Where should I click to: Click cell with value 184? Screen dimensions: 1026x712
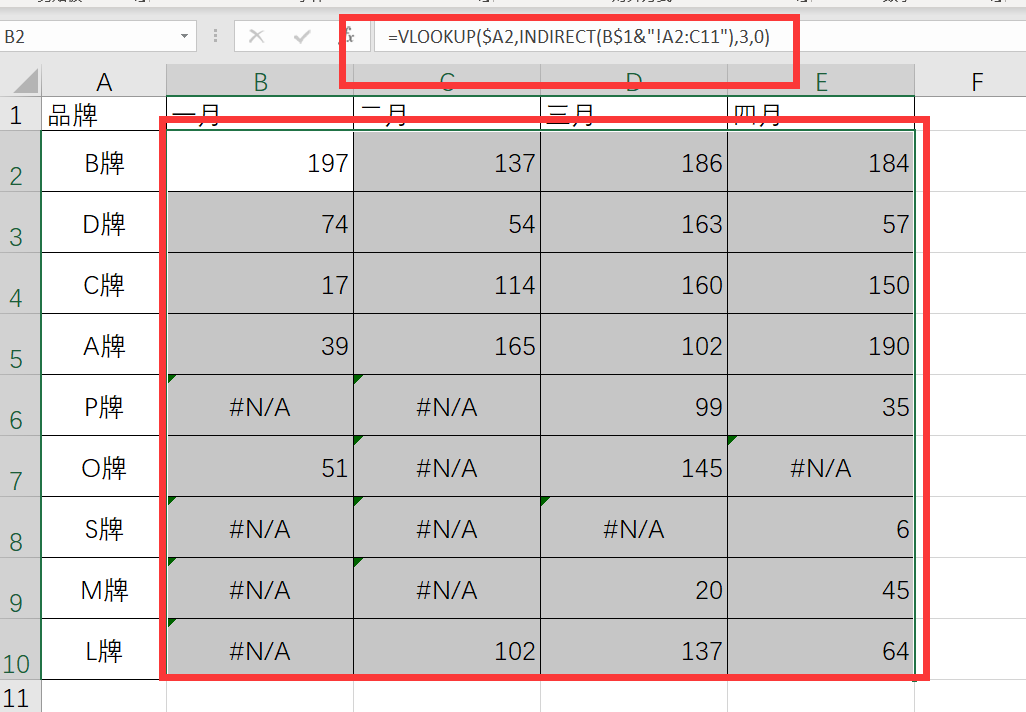point(821,162)
